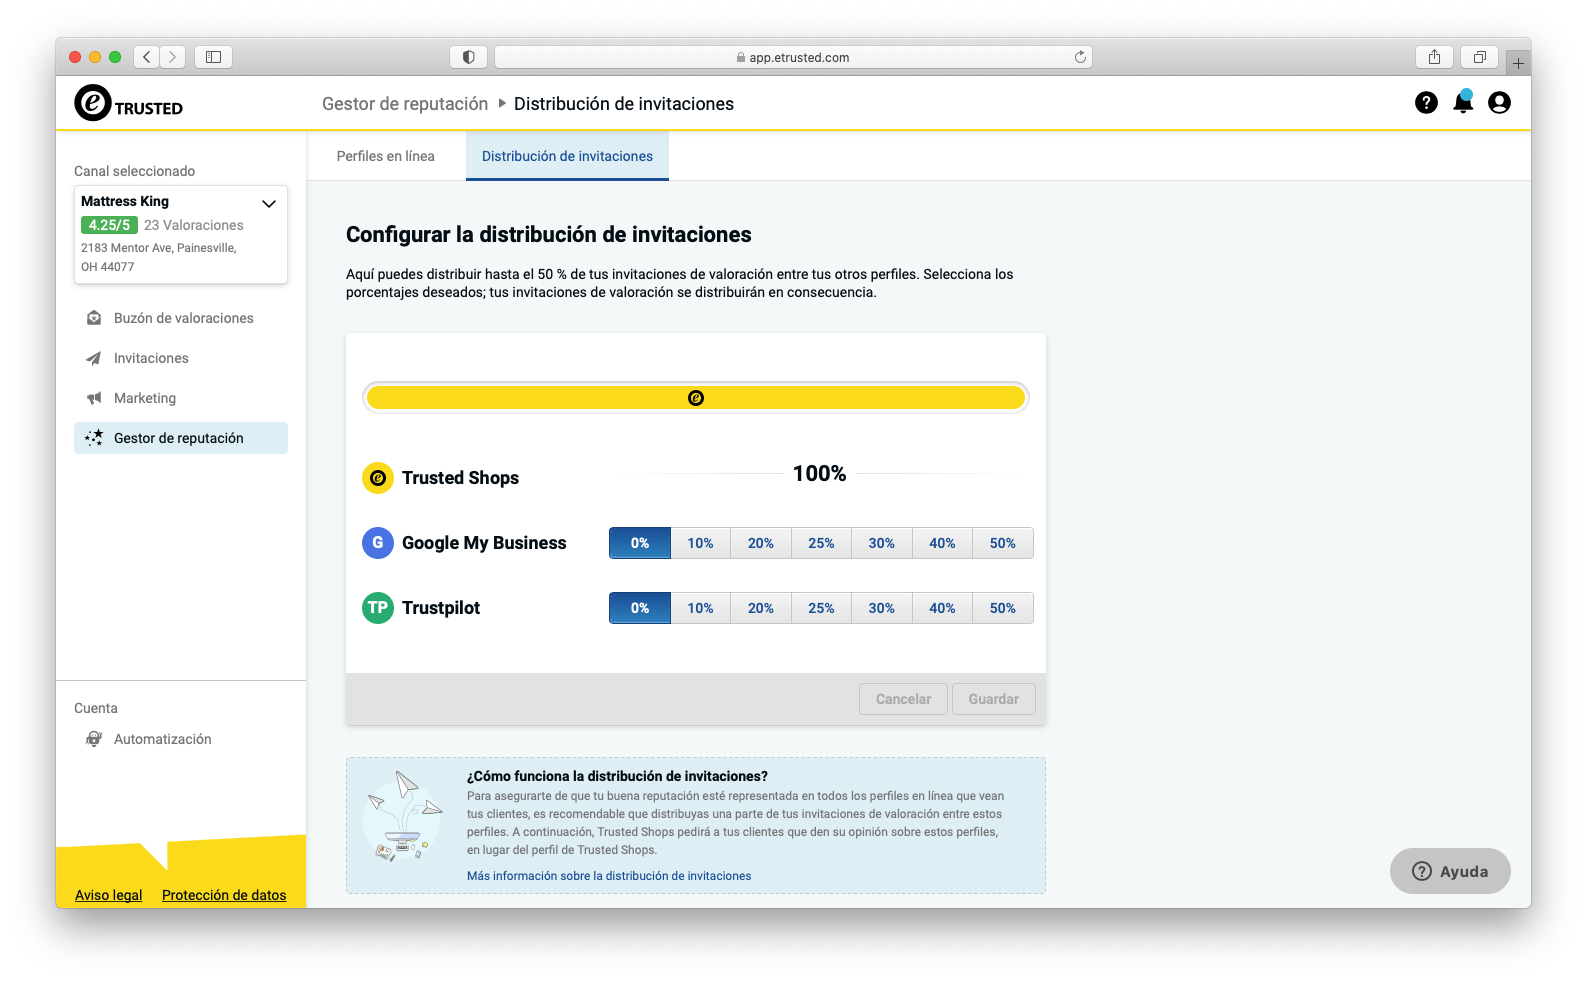Set Google My Business to 30%
This screenshot has height=982, width=1587.
tap(882, 543)
